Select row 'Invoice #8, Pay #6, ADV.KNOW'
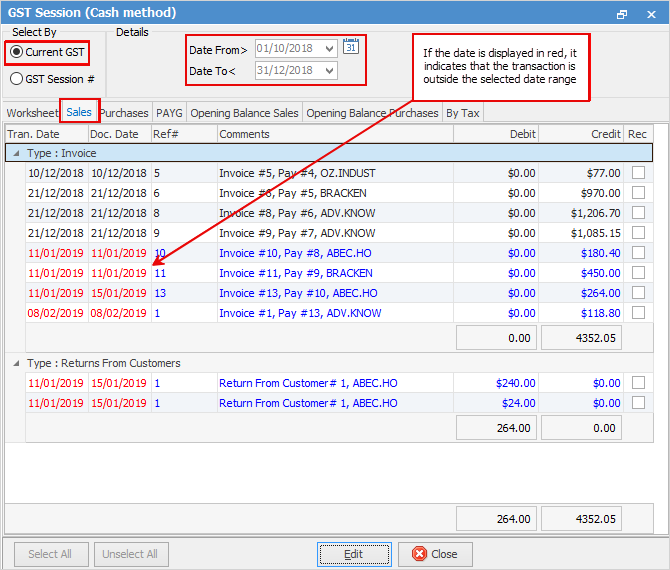This screenshot has height=570, width=670. pos(339,213)
